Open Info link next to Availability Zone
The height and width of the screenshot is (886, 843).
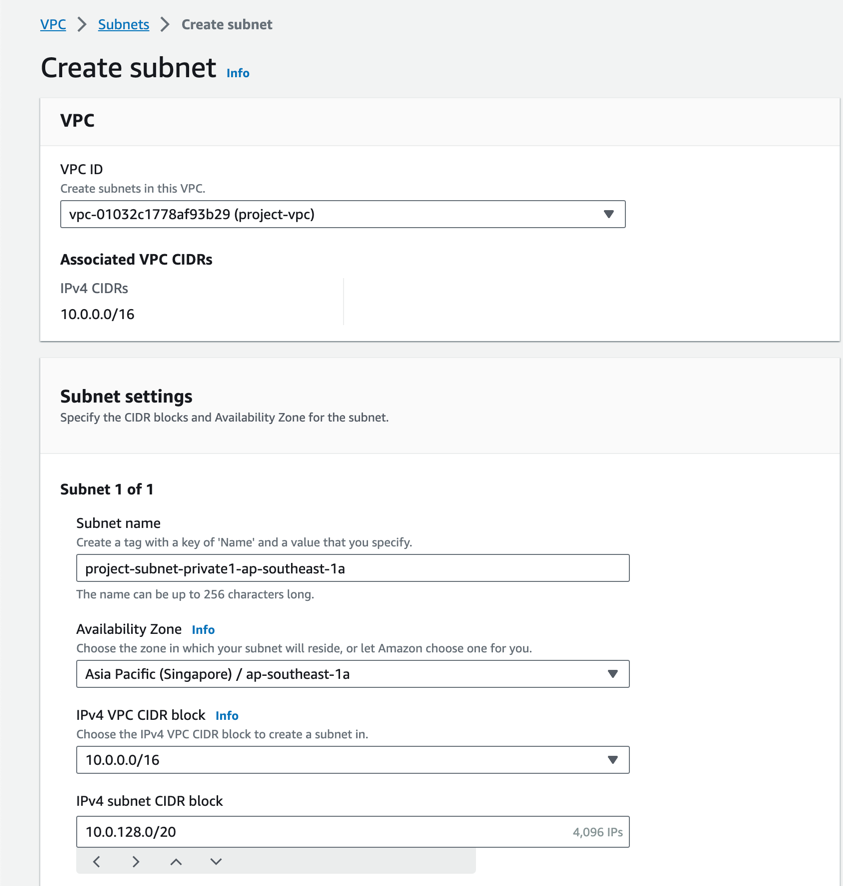203,630
